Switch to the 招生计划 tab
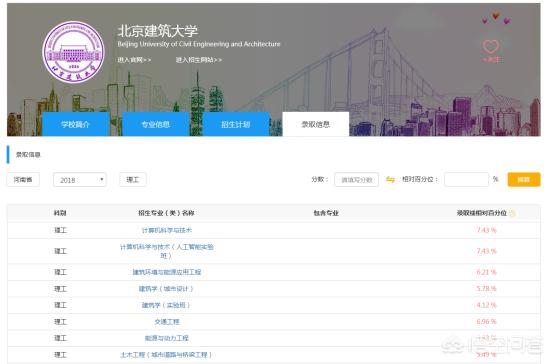The width and height of the screenshot is (554, 364). (236, 124)
